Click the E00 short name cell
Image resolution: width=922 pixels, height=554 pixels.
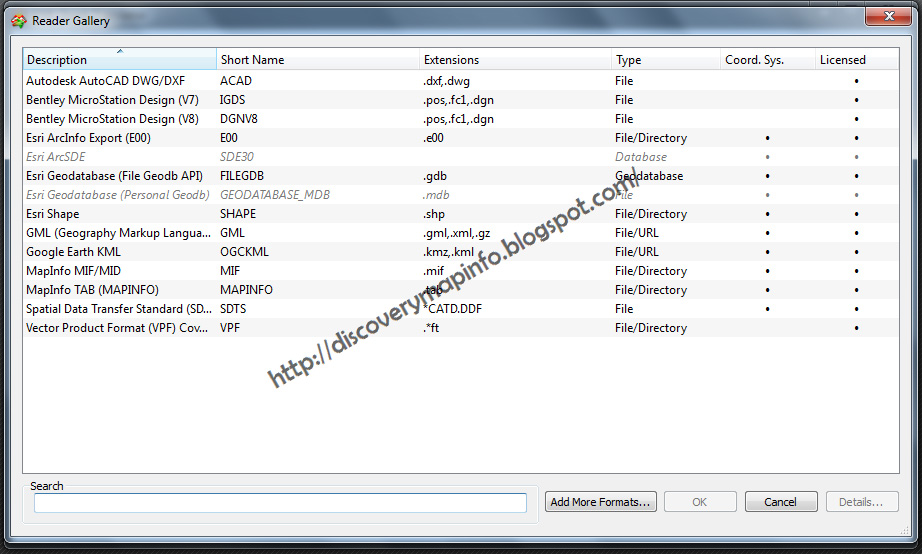click(x=229, y=138)
